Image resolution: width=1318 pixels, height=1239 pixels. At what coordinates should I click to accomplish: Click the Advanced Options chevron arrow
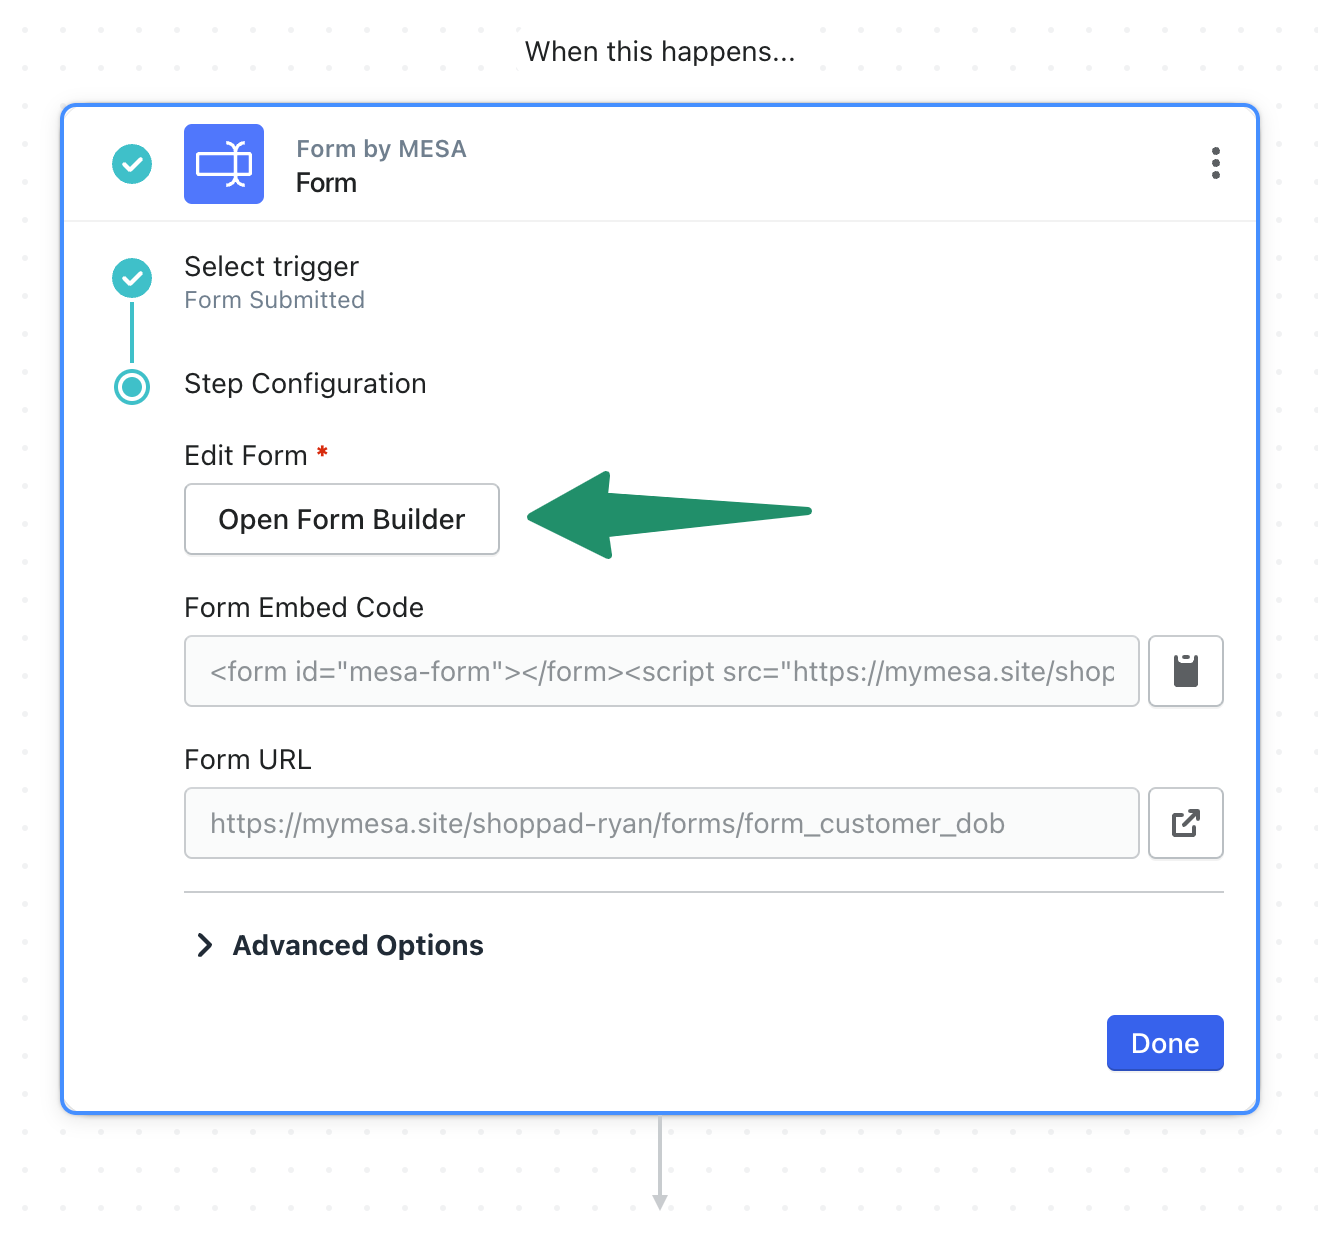pos(205,945)
